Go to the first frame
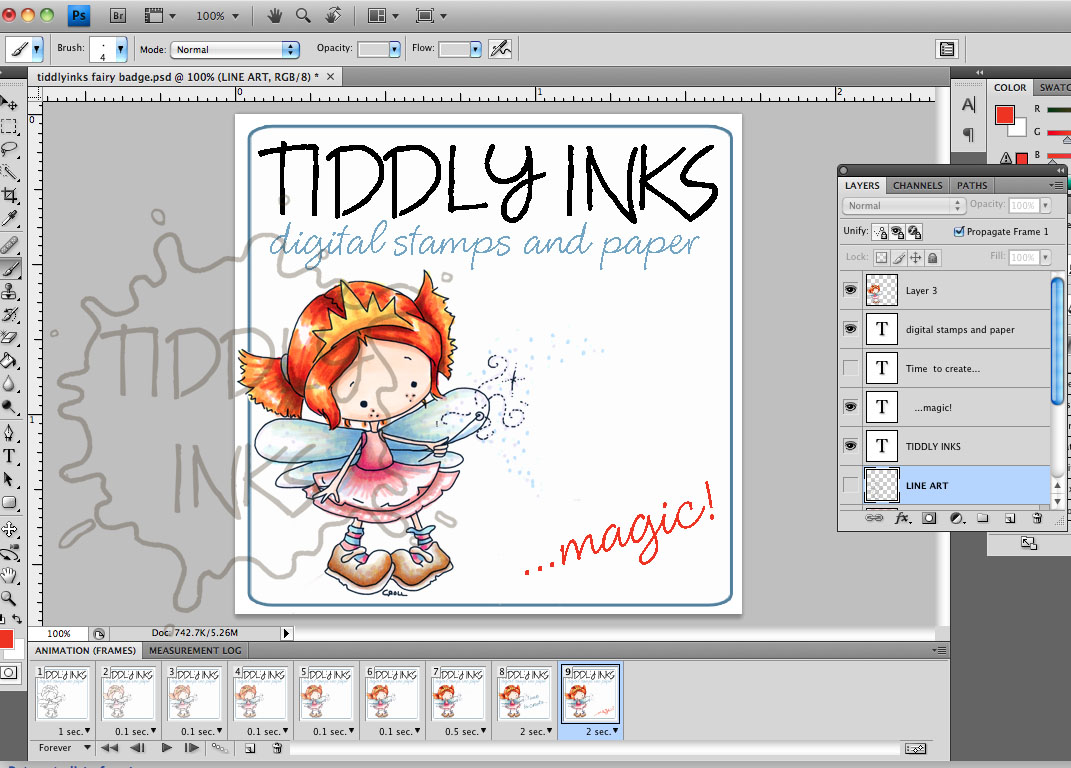 click(x=109, y=748)
